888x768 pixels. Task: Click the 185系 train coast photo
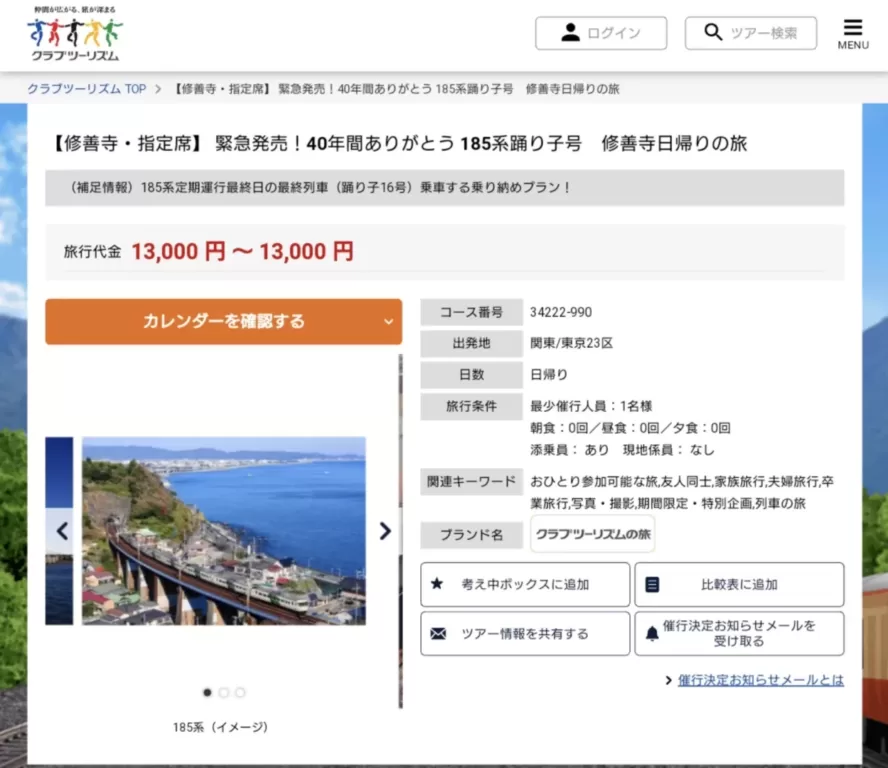[x=224, y=531]
